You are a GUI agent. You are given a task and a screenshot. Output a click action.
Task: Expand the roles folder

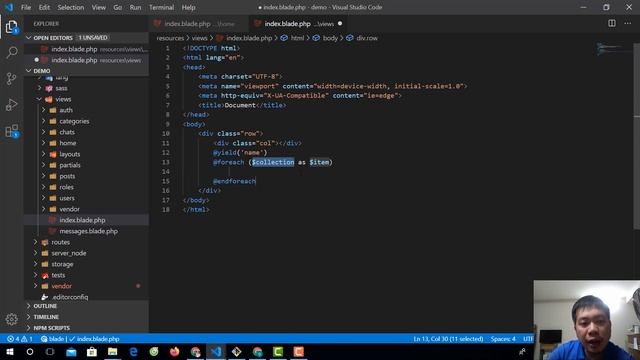[x=87, y=187]
